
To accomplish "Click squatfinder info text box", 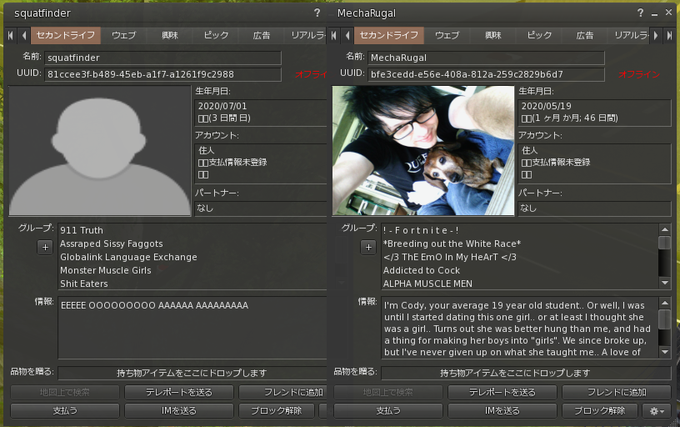I will tap(192, 328).
